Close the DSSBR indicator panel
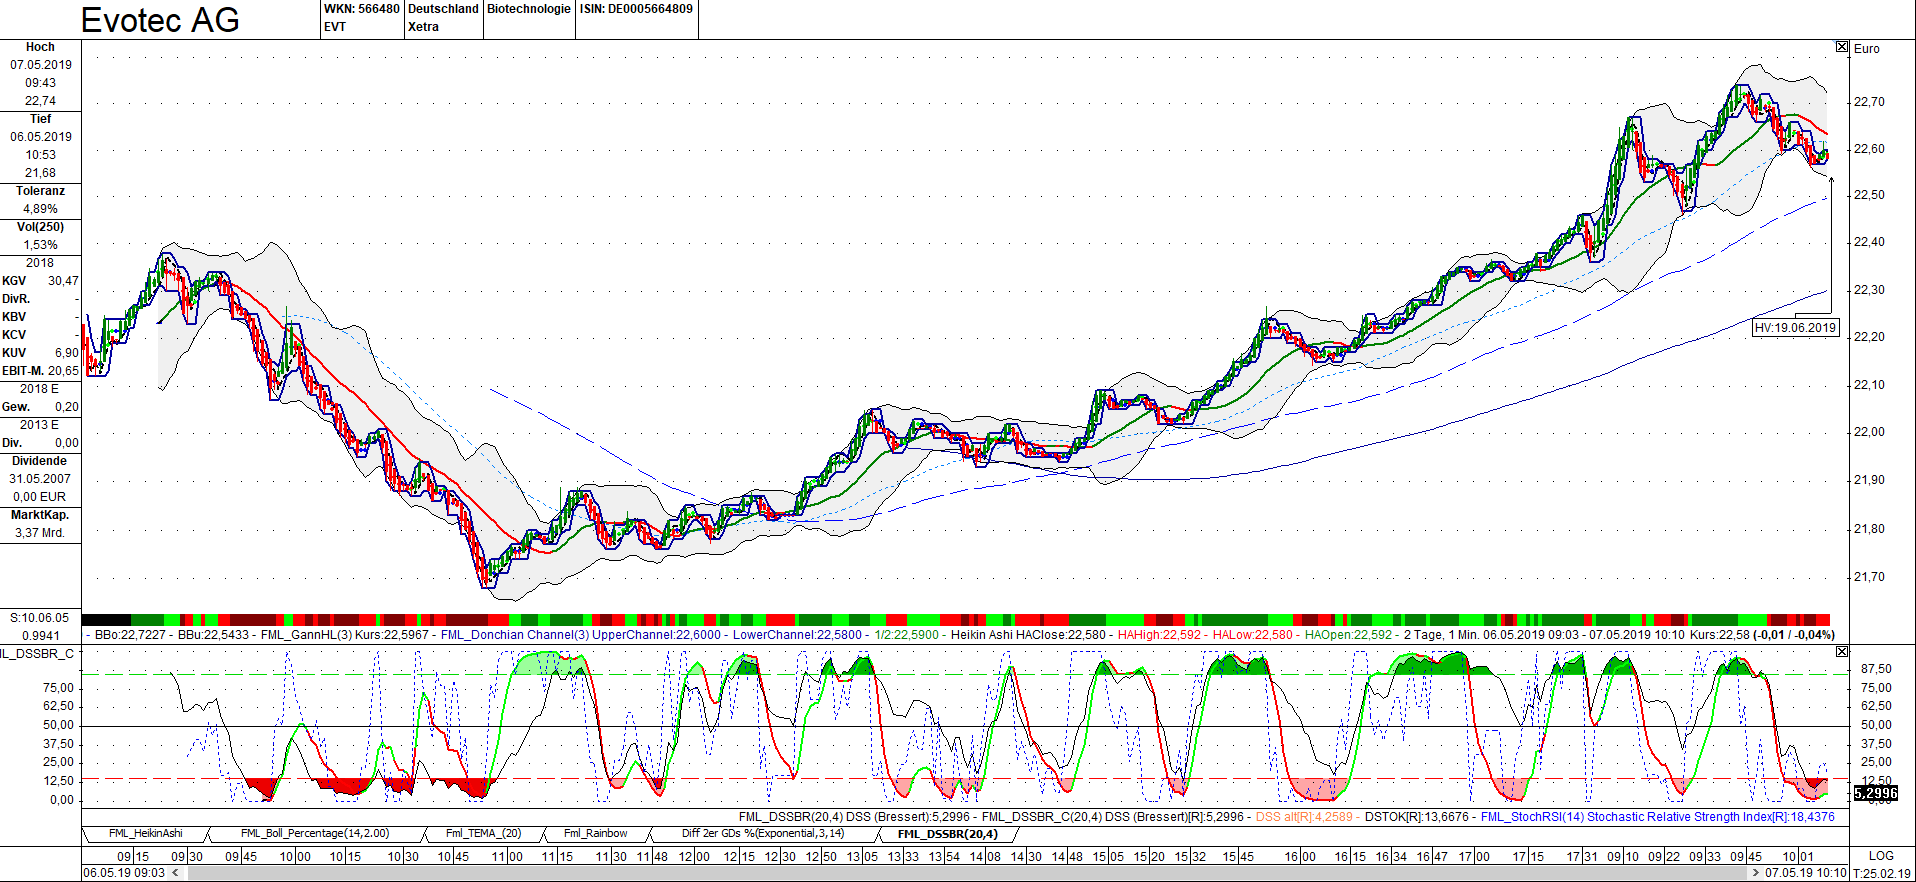The height and width of the screenshot is (882, 1916). [x=1842, y=652]
